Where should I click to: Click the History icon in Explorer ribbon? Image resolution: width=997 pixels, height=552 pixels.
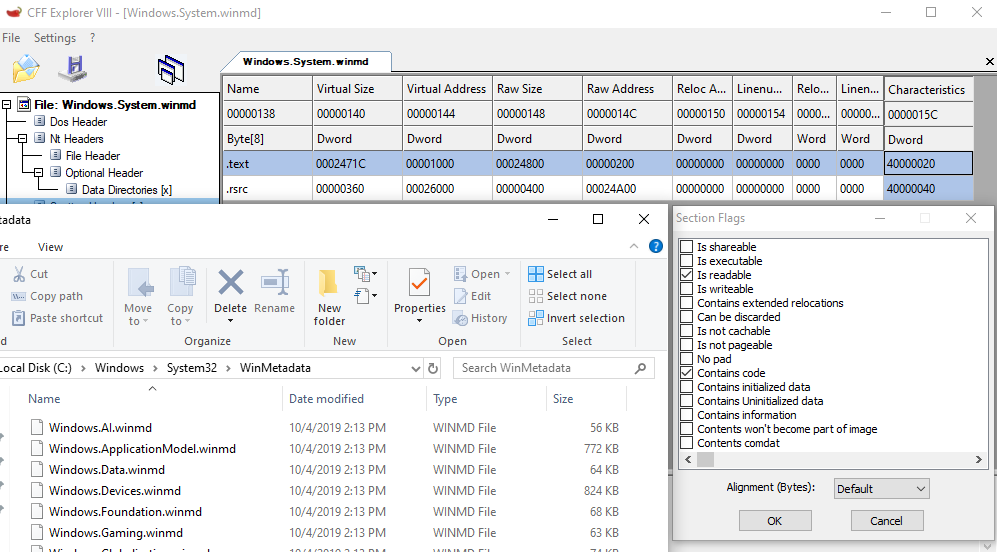coord(460,318)
